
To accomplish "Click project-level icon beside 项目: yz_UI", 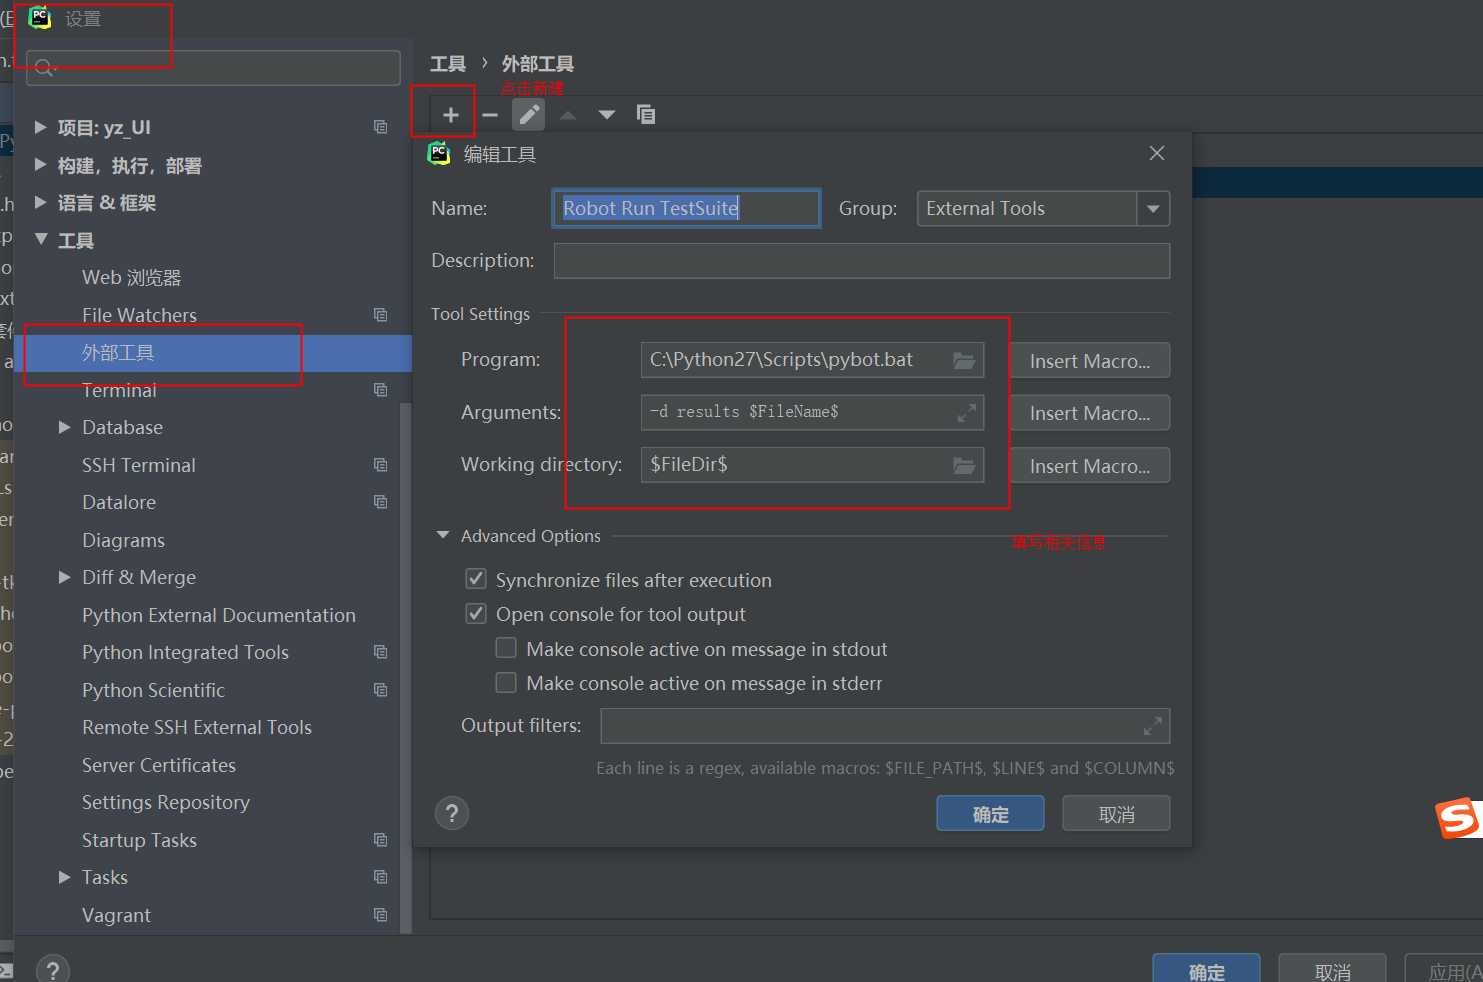I will coord(380,127).
